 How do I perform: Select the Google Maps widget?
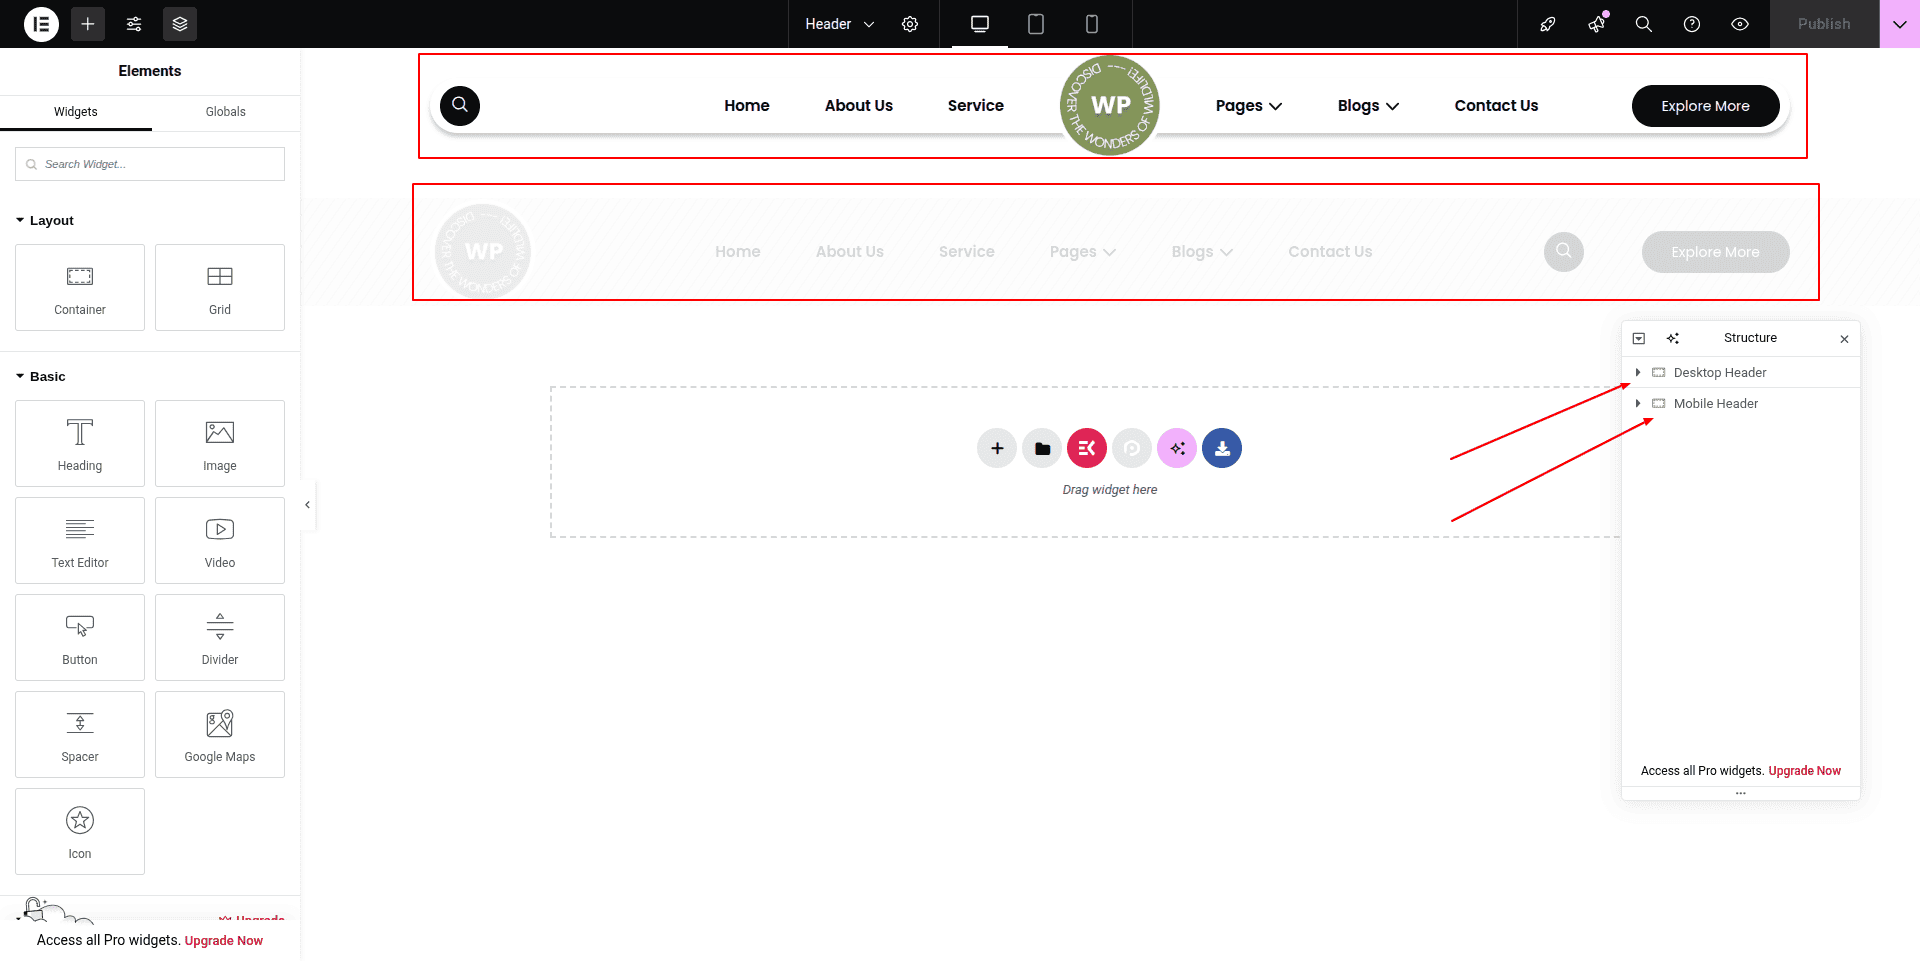(x=220, y=735)
